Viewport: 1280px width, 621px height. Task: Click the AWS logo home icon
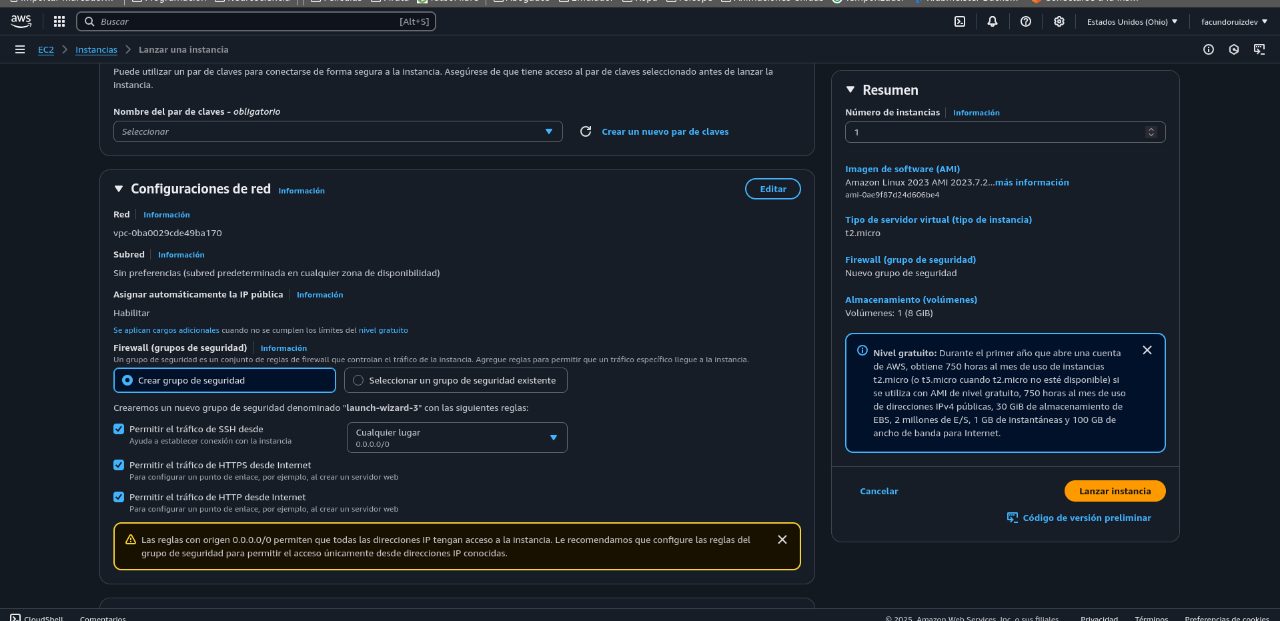point(21,21)
